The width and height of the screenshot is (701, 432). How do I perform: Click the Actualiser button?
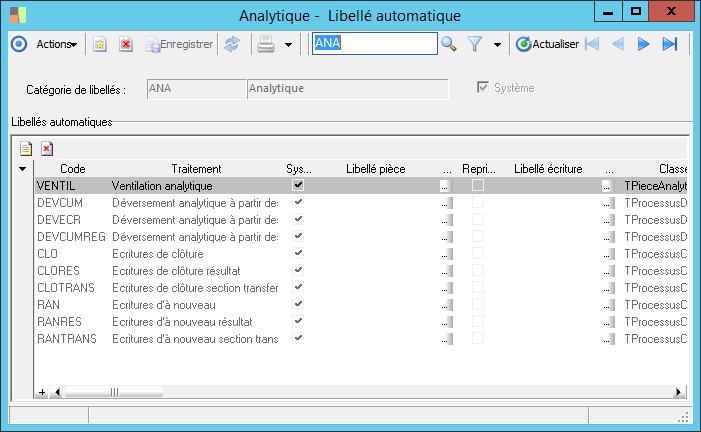tap(547, 44)
